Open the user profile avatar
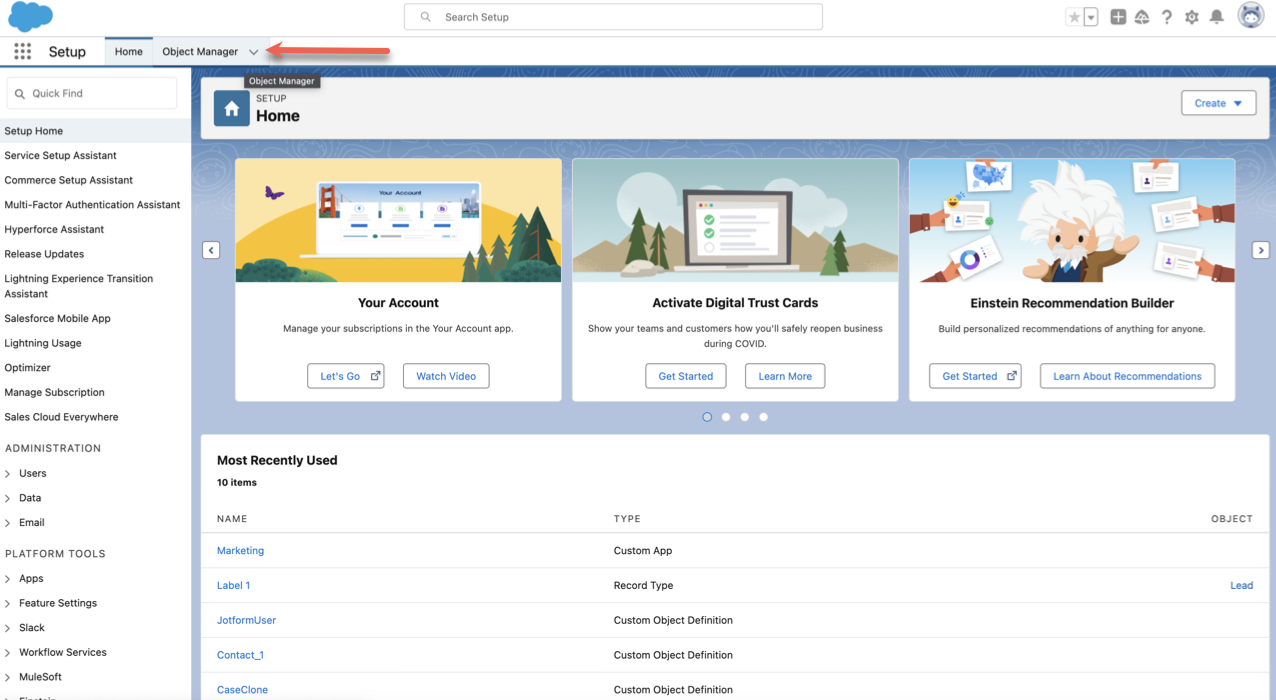The image size is (1276, 700). tap(1250, 16)
